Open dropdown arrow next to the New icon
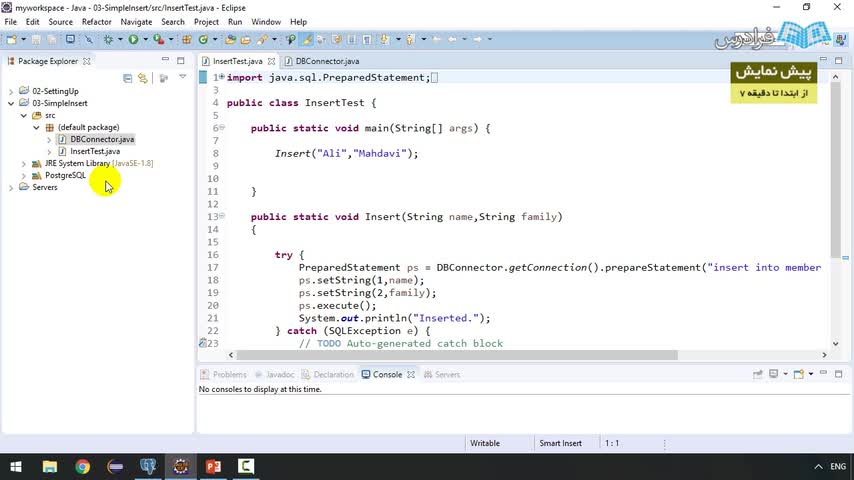The height and width of the screenshot is (480, 854). tap(23, 39)
